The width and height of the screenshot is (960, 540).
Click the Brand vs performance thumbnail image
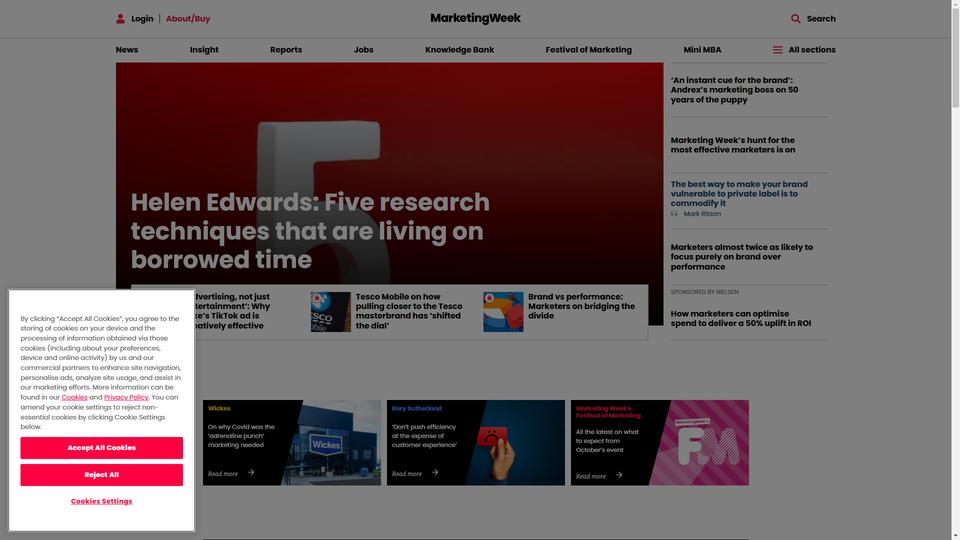pos(503,312)
